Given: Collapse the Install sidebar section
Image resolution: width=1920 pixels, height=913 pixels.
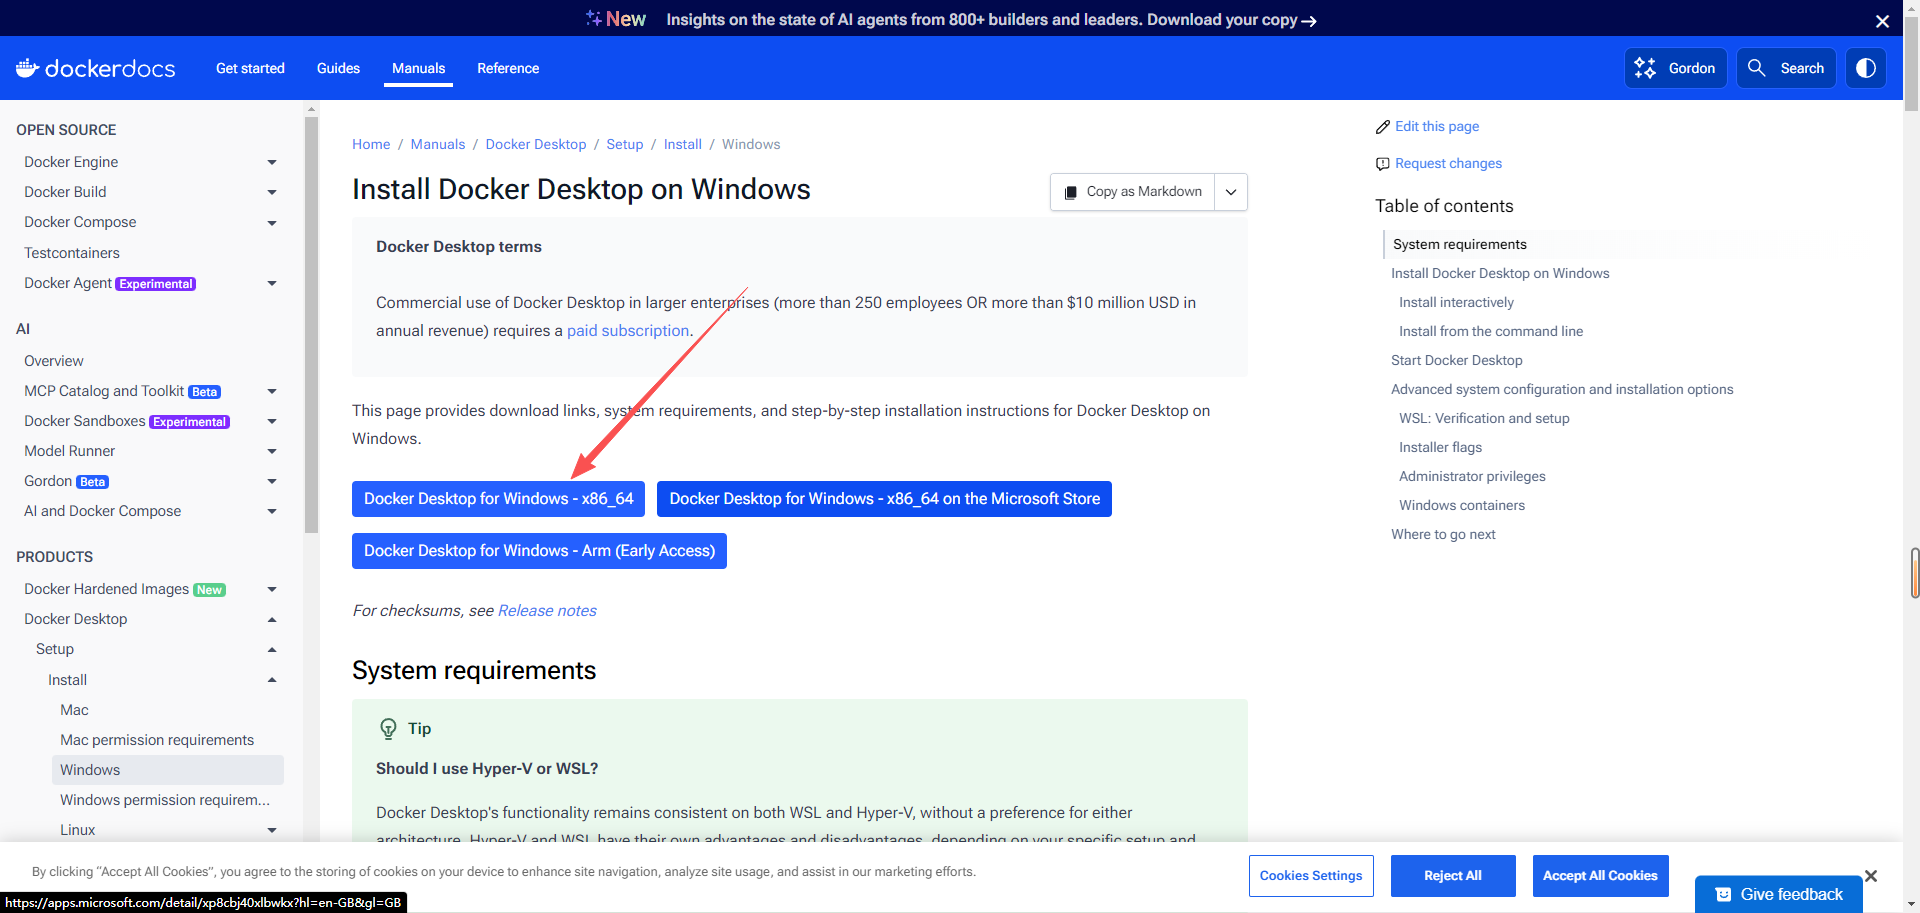Looking at the screenshot, I should point(272,680).
